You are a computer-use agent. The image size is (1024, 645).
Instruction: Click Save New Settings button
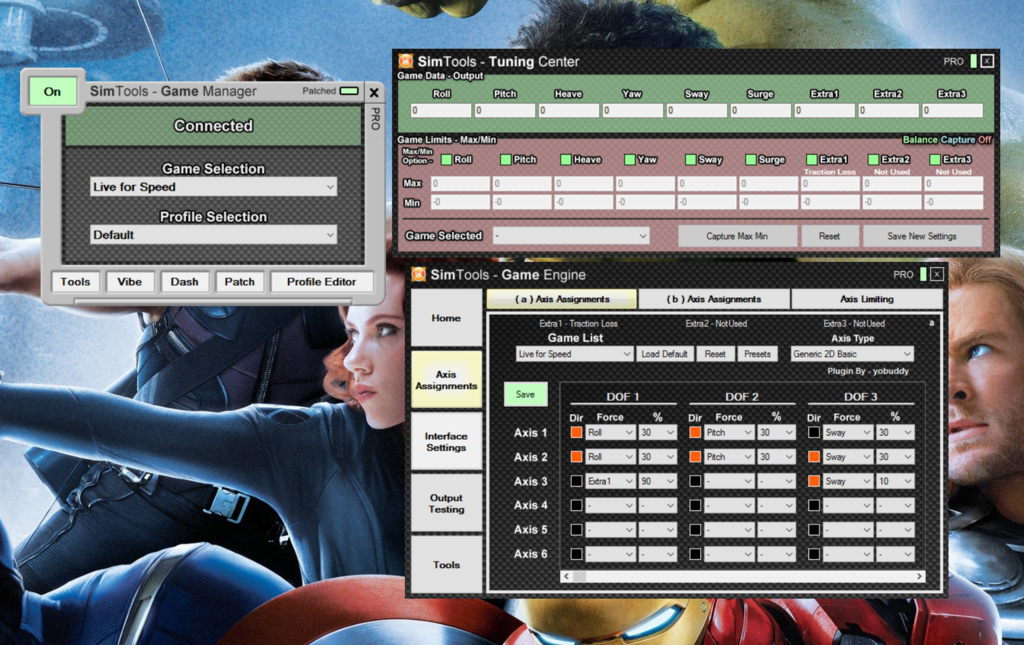(x=921, y=236)
